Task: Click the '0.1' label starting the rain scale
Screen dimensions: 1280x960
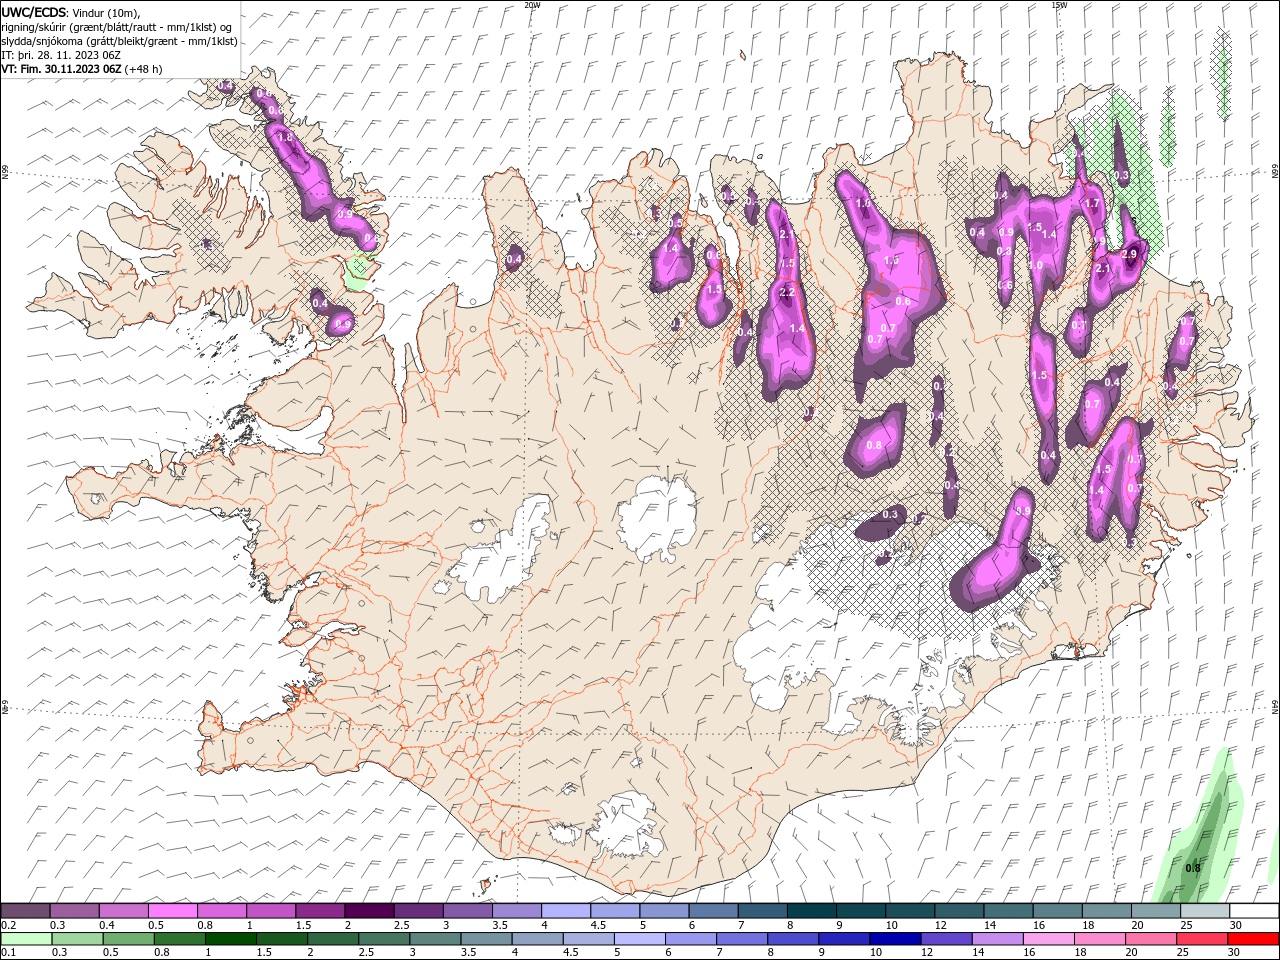Action: [x=8, y=953]
